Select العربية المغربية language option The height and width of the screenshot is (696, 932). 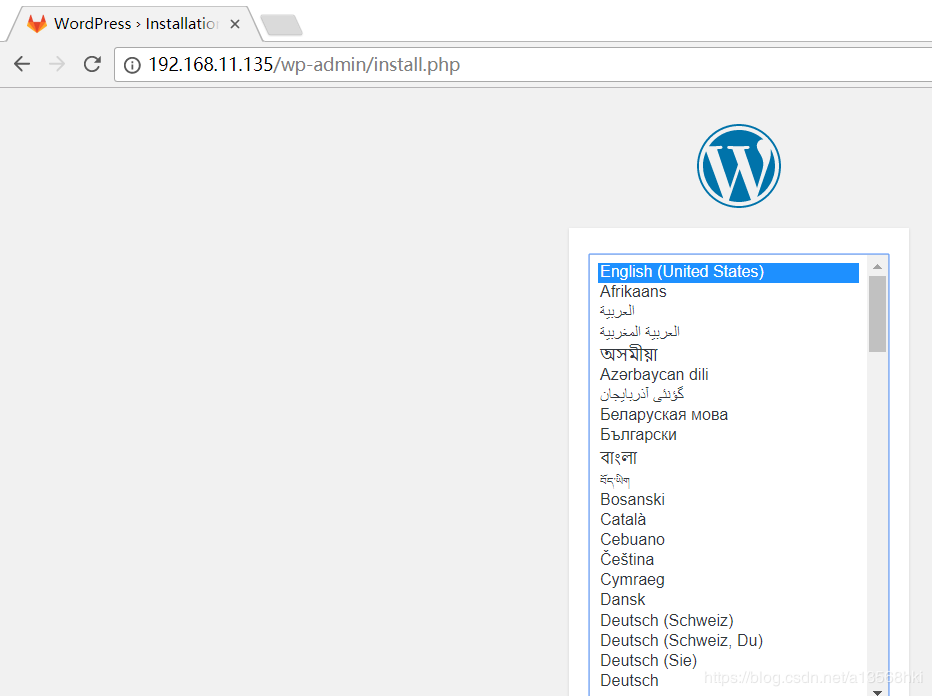[x=728, y=332]
